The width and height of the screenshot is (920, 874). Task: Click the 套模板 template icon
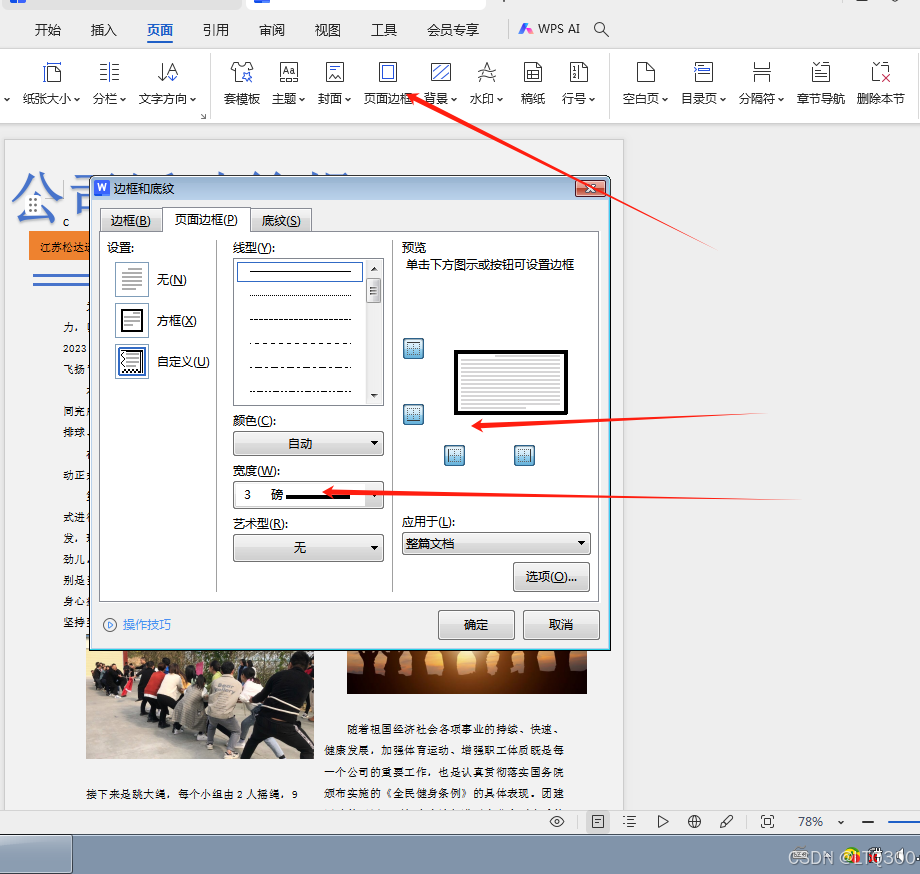(x=242, y=83)
